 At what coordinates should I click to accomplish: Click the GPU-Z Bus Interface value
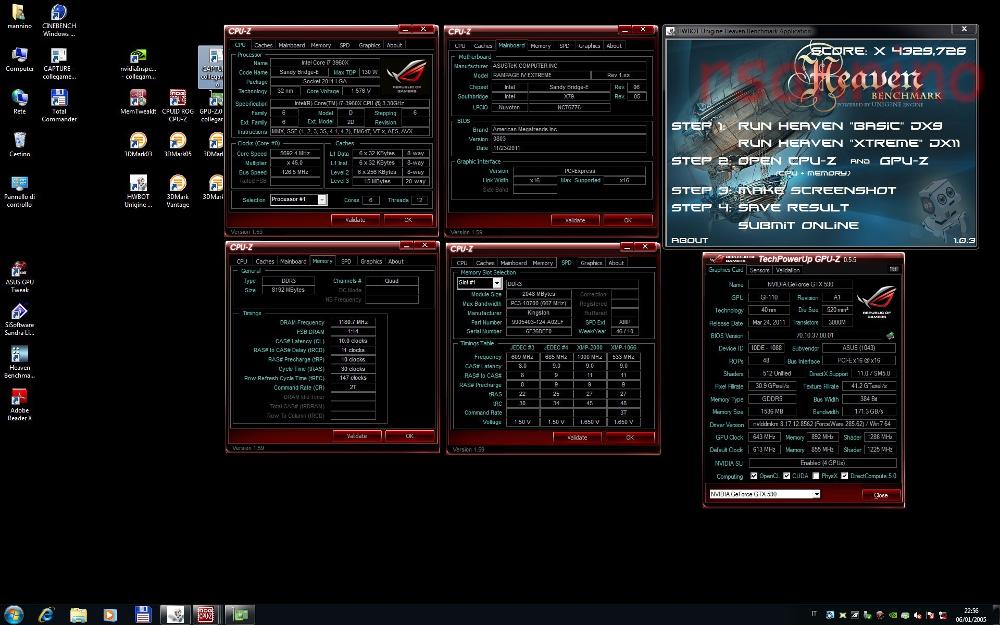pyautogui.click(x=860, y=361)
